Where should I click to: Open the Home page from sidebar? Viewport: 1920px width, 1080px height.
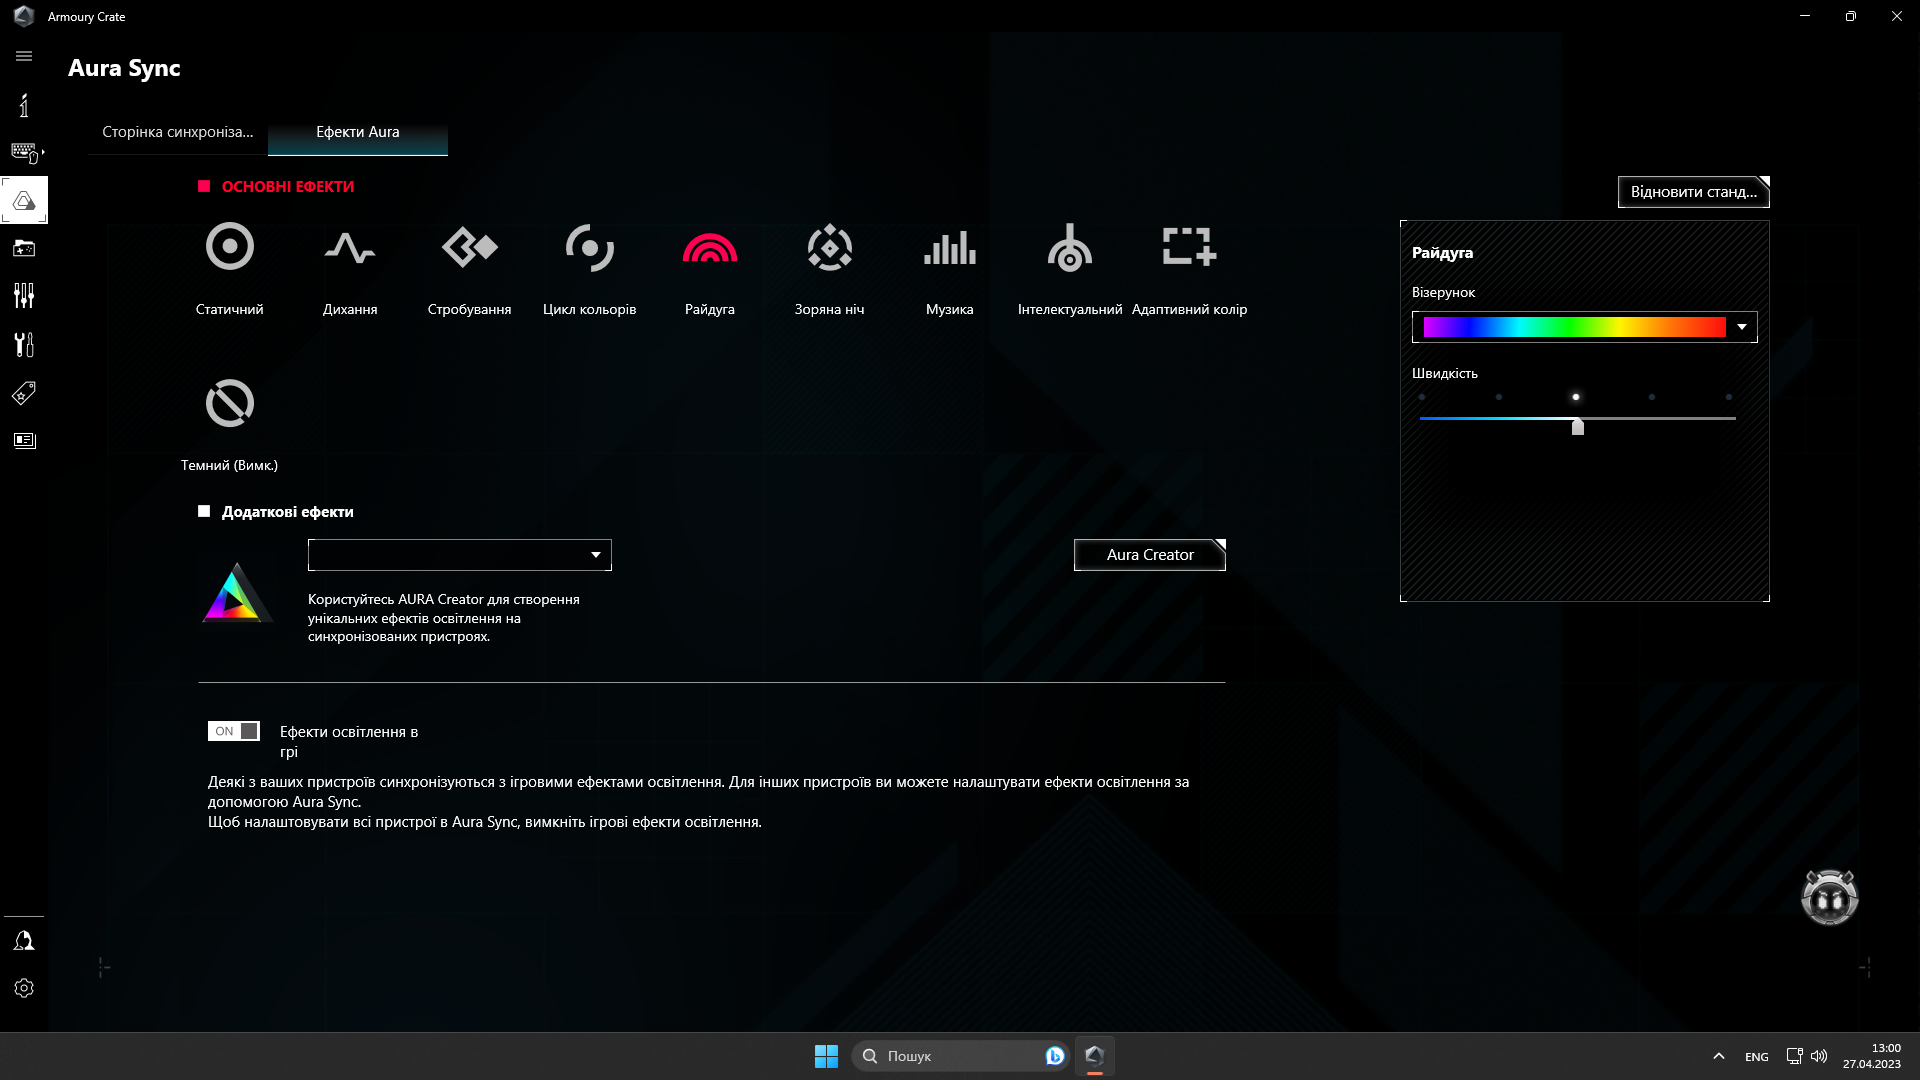click(x=24, y=105)
